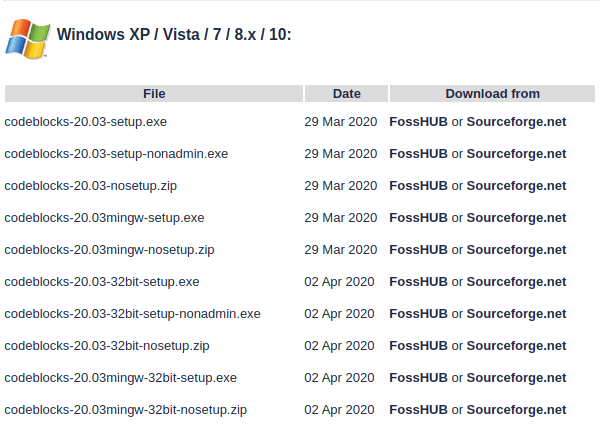Click the File column header
The image size is (600, 425).
coord(154,94)
